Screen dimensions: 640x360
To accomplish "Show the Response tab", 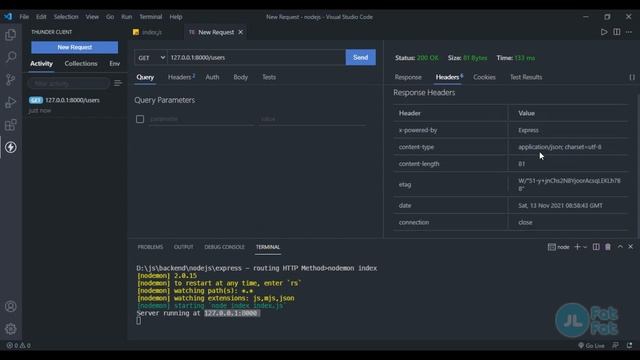I will tap(408, 77).
